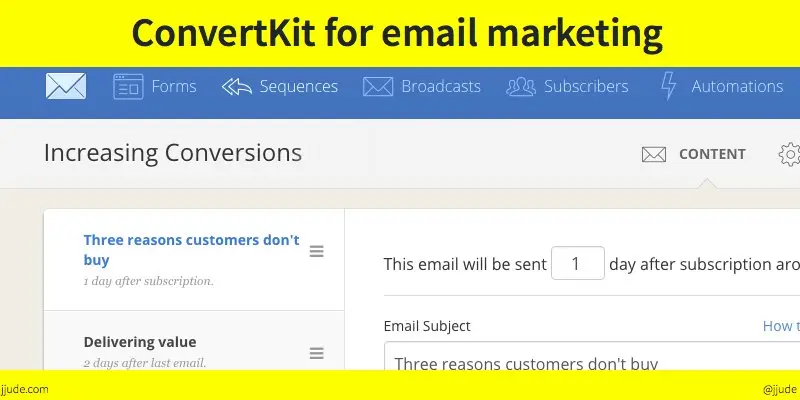Click the Forms window icon
The height and width of the screenshot is (400, 800).
128,87
